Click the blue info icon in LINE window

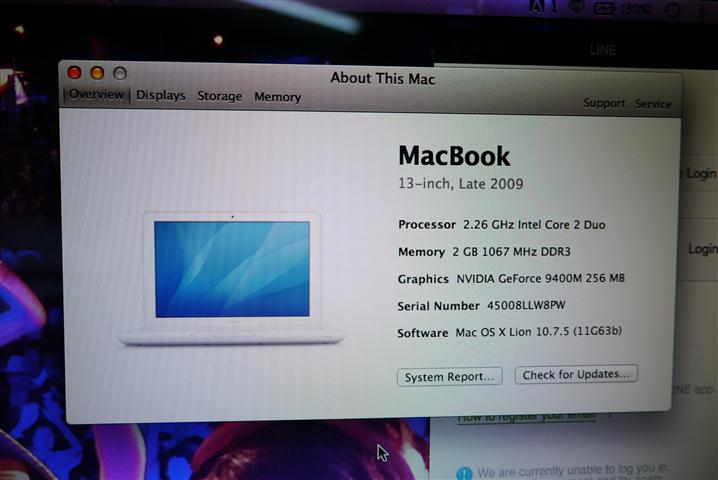tap(464, 473)
